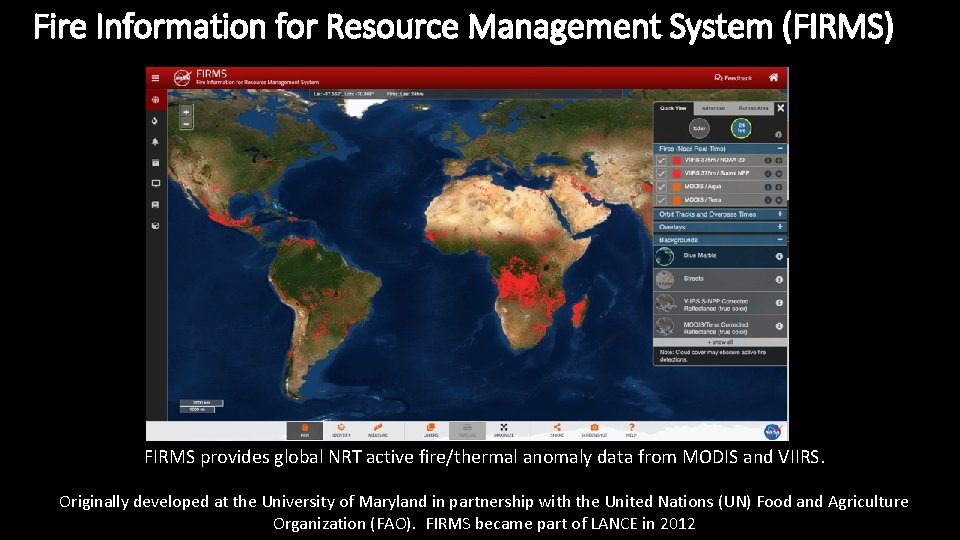Image resolution: width=960 pixels, height=540 pixels.
Task: Open settings for MODIS / Terra layer
Action: point(779,200)
